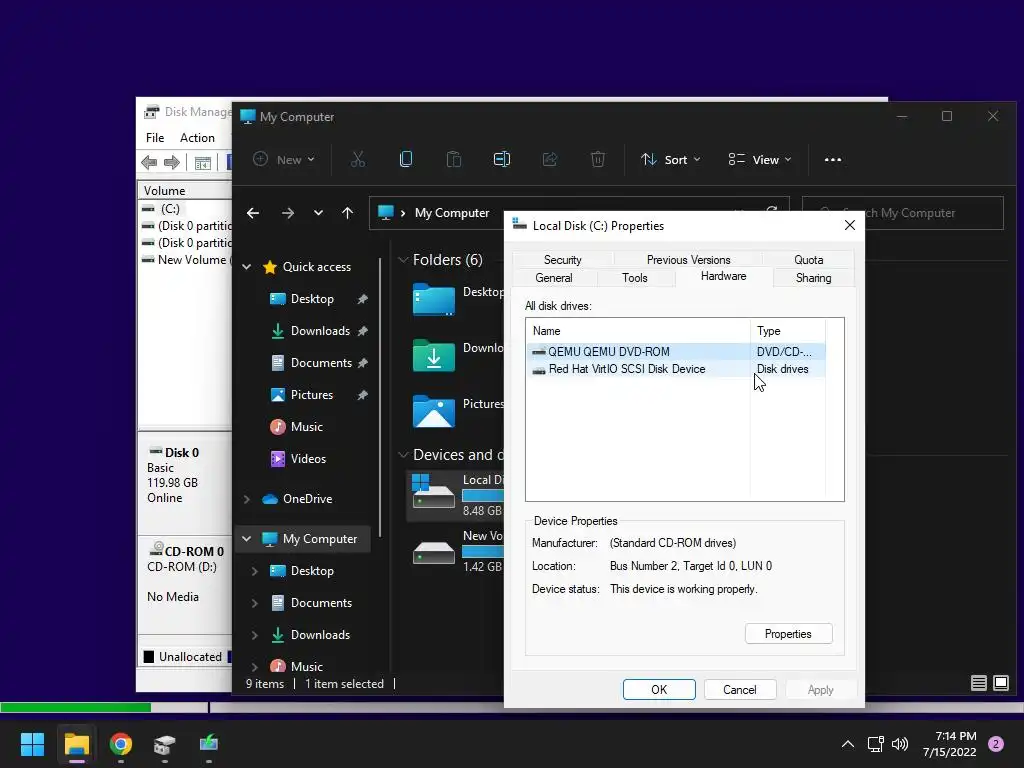The height and width of the screenshot is (768, 1024).
Task: Click the volume speaker tray icon
Action: [x=900, y=744]
